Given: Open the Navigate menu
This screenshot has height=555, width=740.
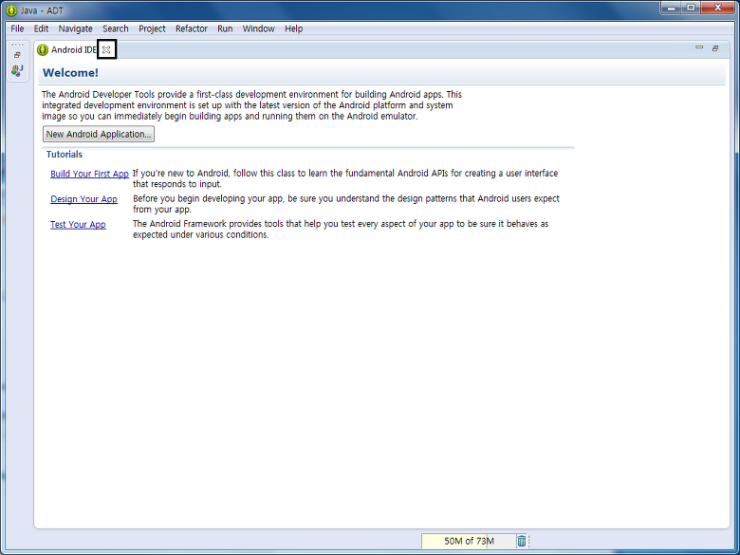Looking at the screenshot, I should pos(76,29).
